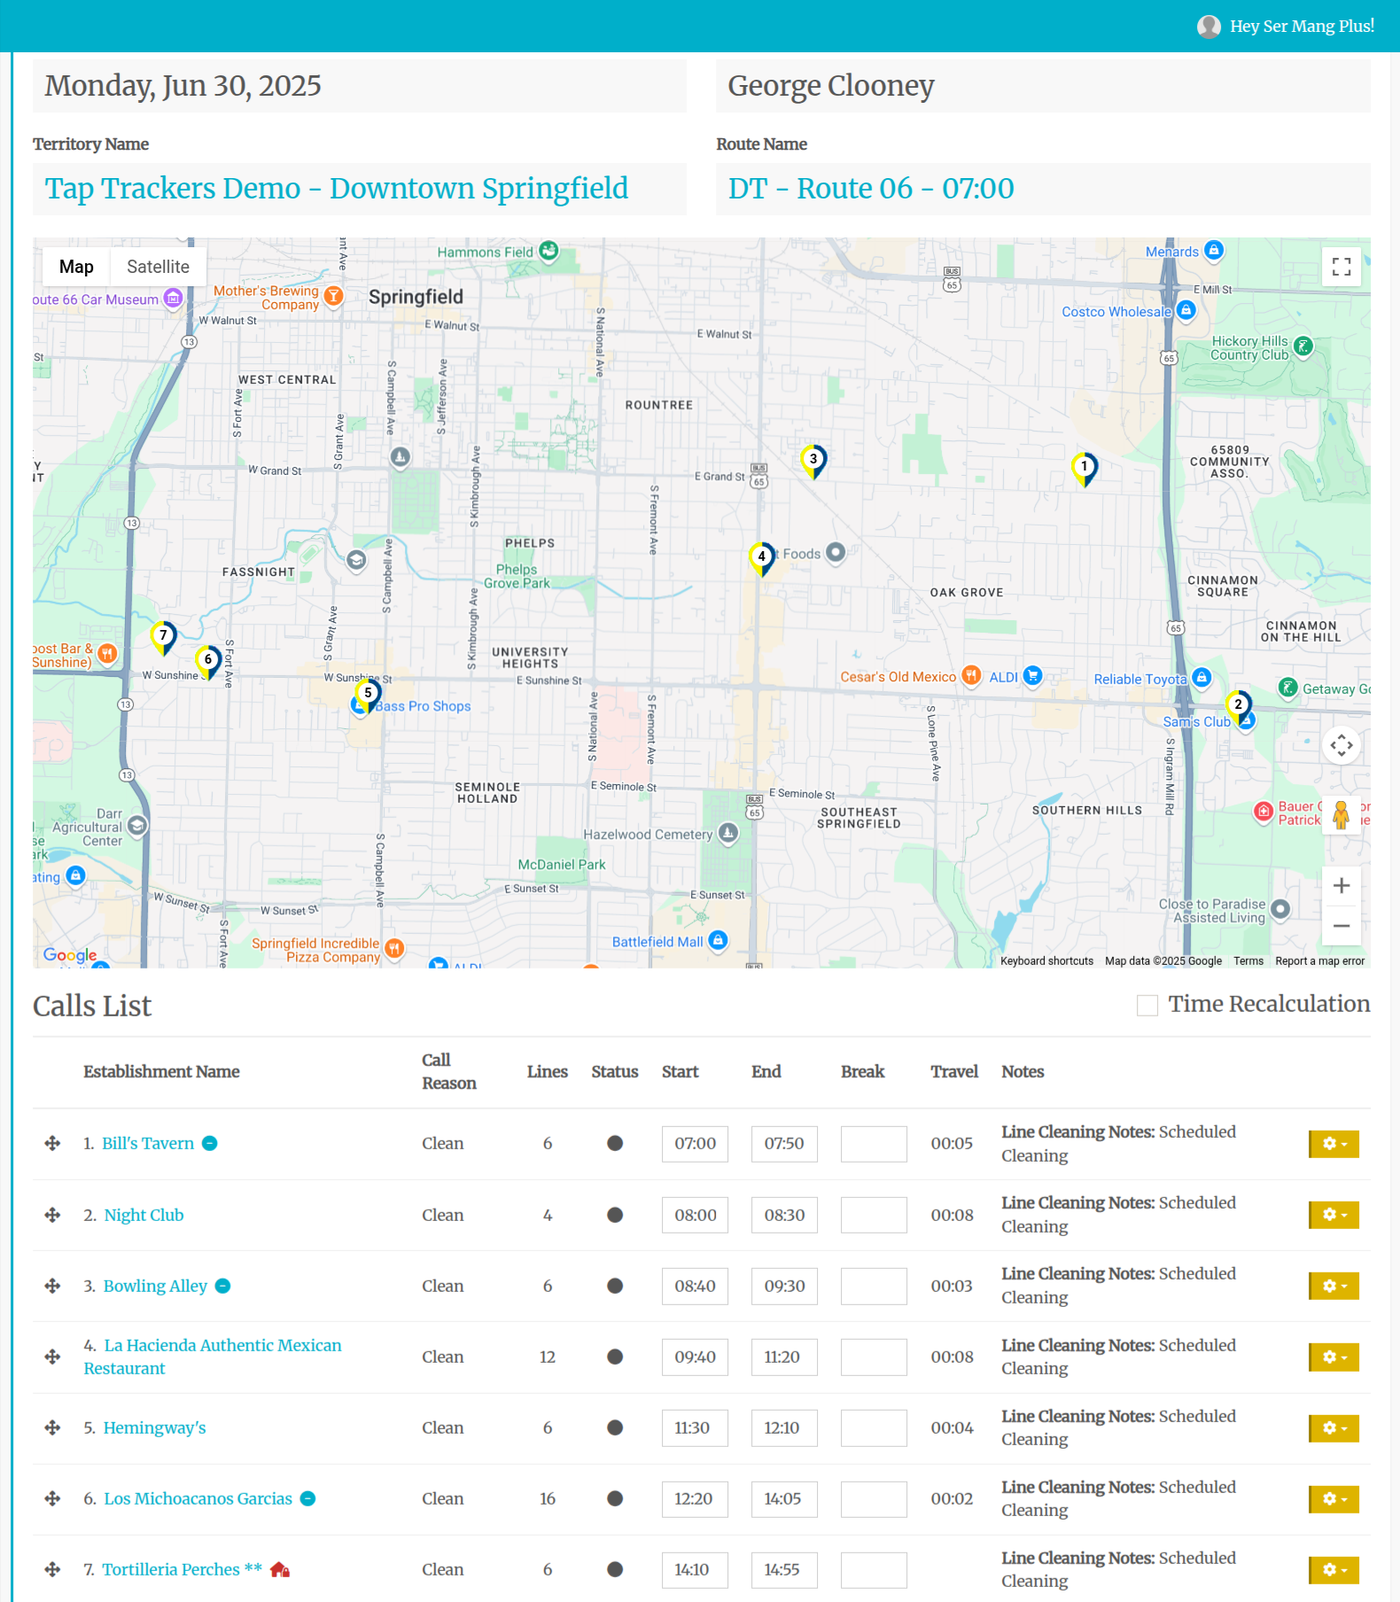Switch the map to Satellite view

158,267
